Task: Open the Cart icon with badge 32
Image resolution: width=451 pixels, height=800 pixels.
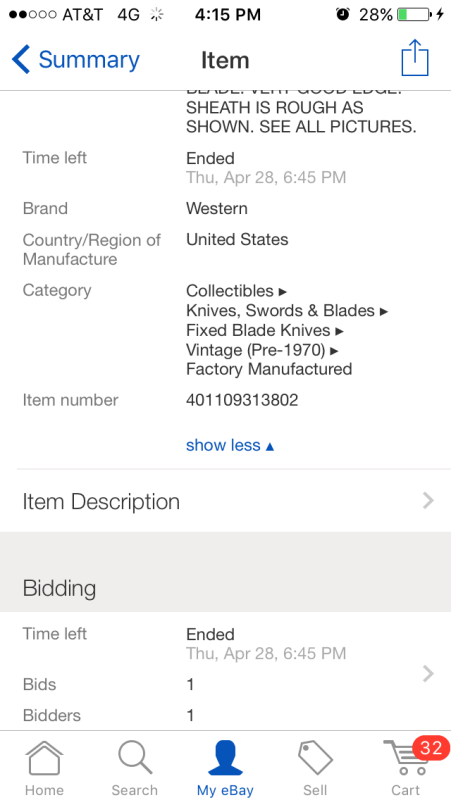Action: click(406, 759)
